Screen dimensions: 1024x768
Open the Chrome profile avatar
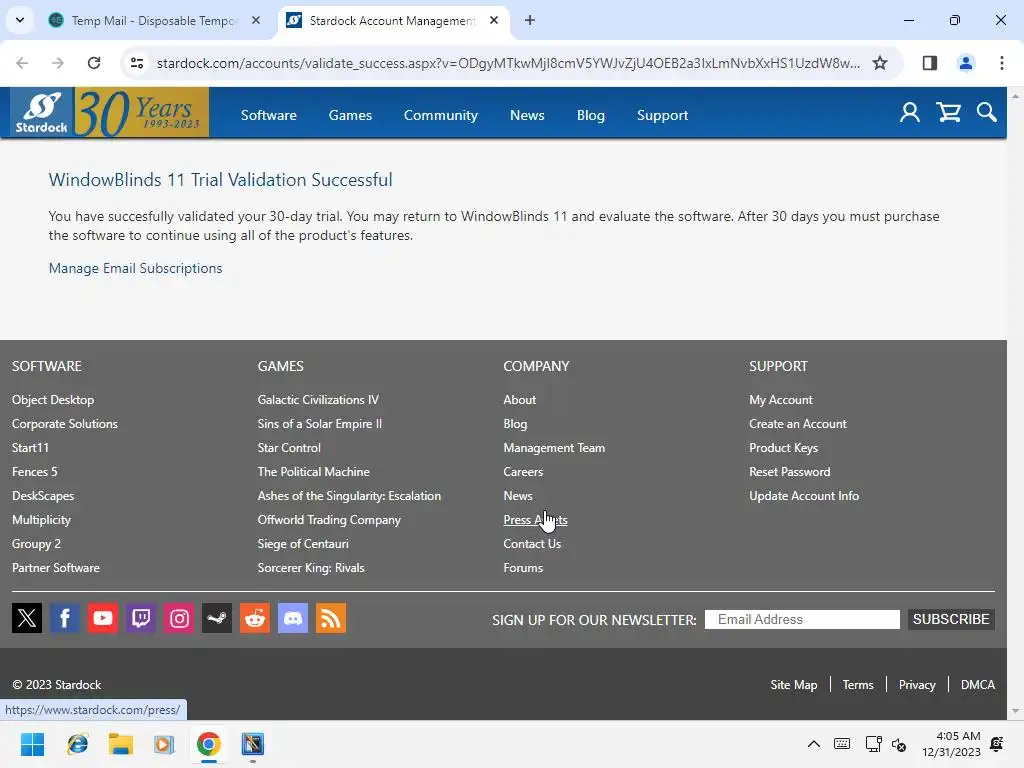965,63
